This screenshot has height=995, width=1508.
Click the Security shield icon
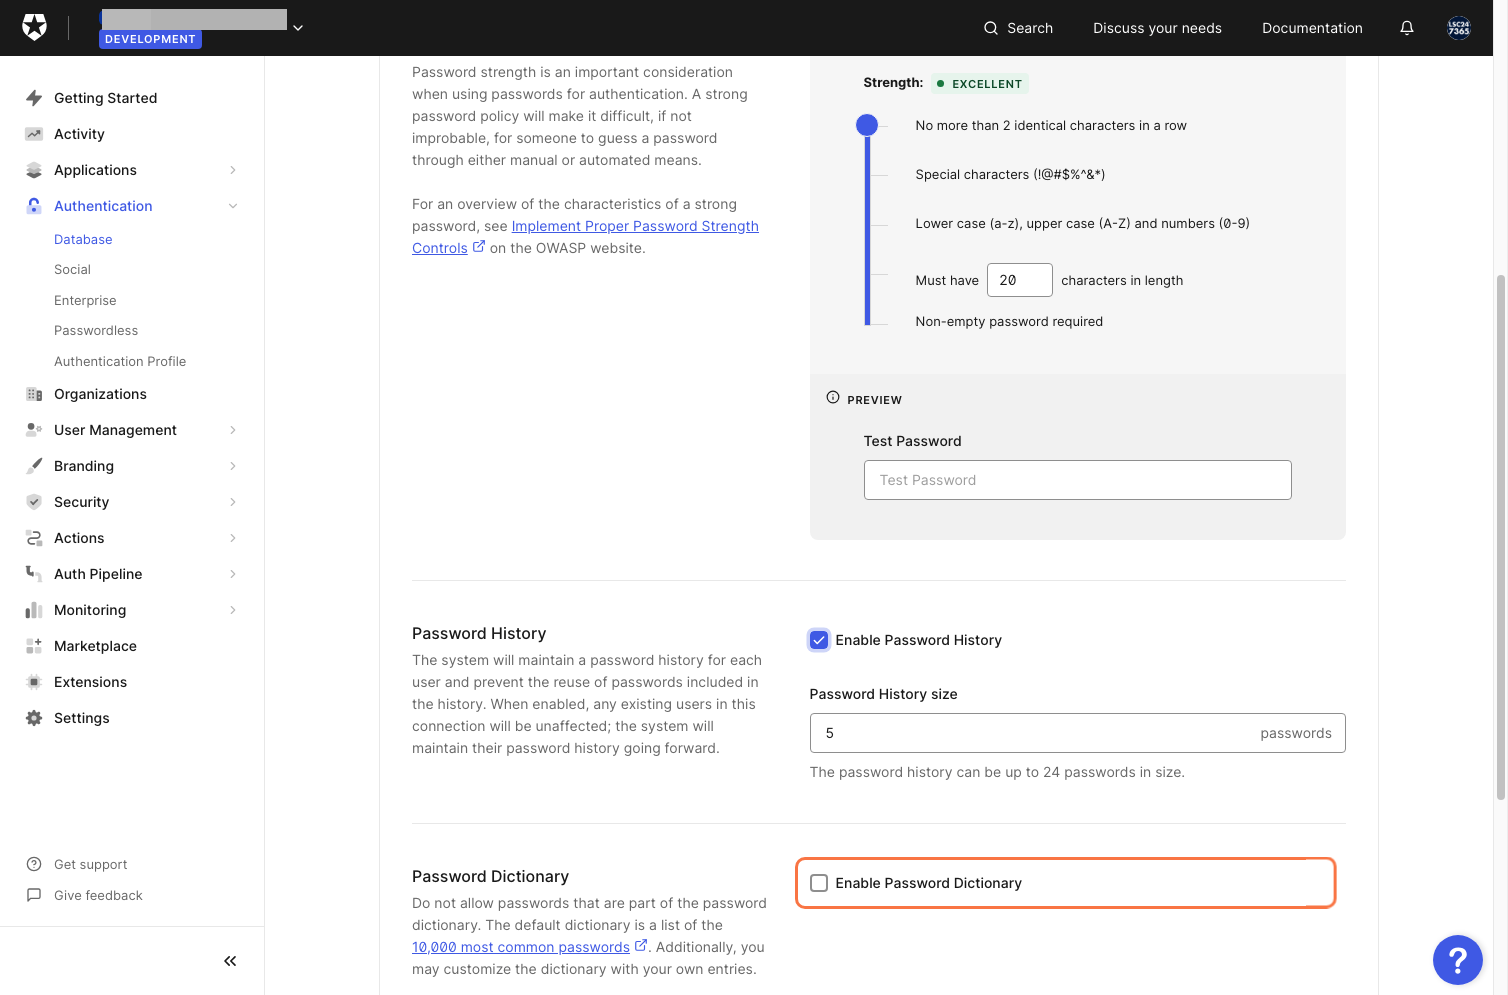click(34, 502)
